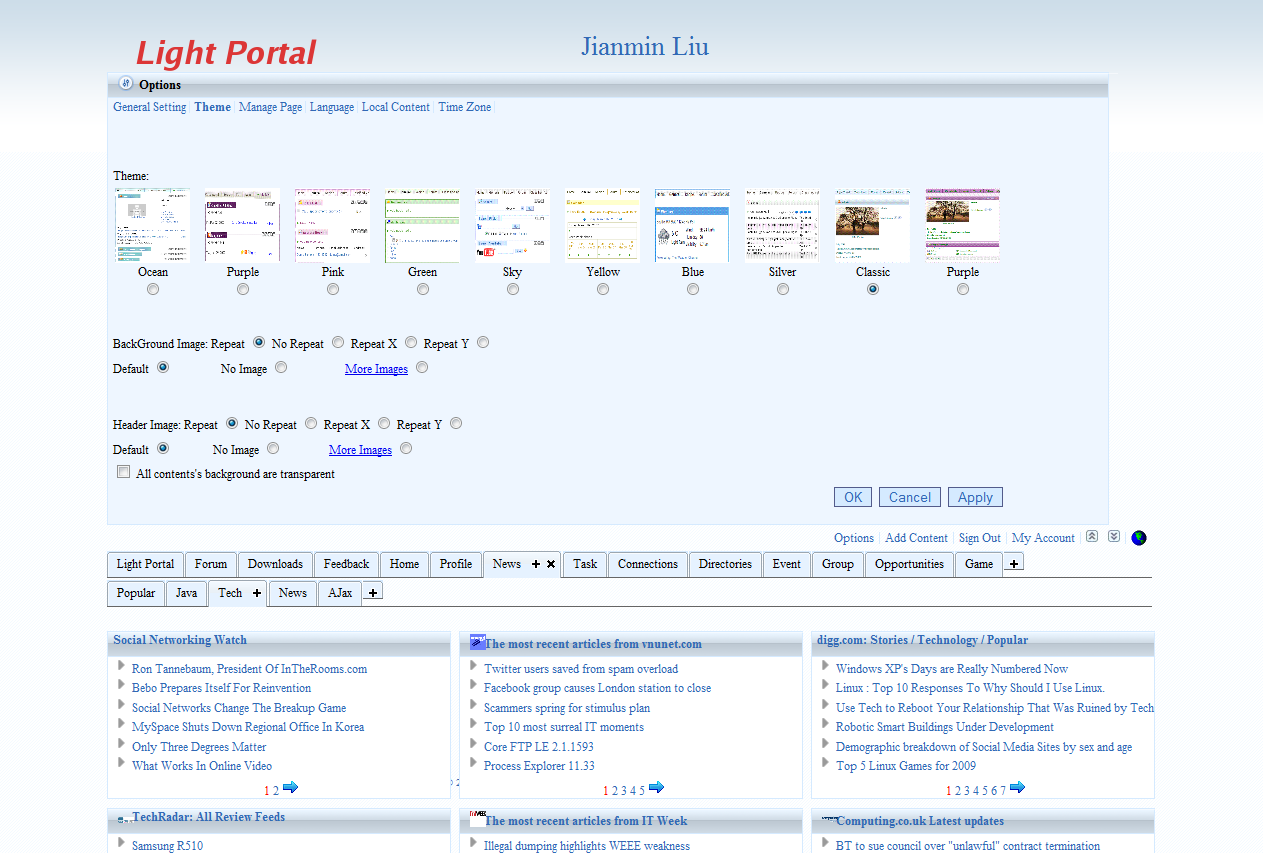This screenshot has width=1263, height=853.
Task: Add a new tab after Game
Action: pyautogui.click(x=1014, y=564)
